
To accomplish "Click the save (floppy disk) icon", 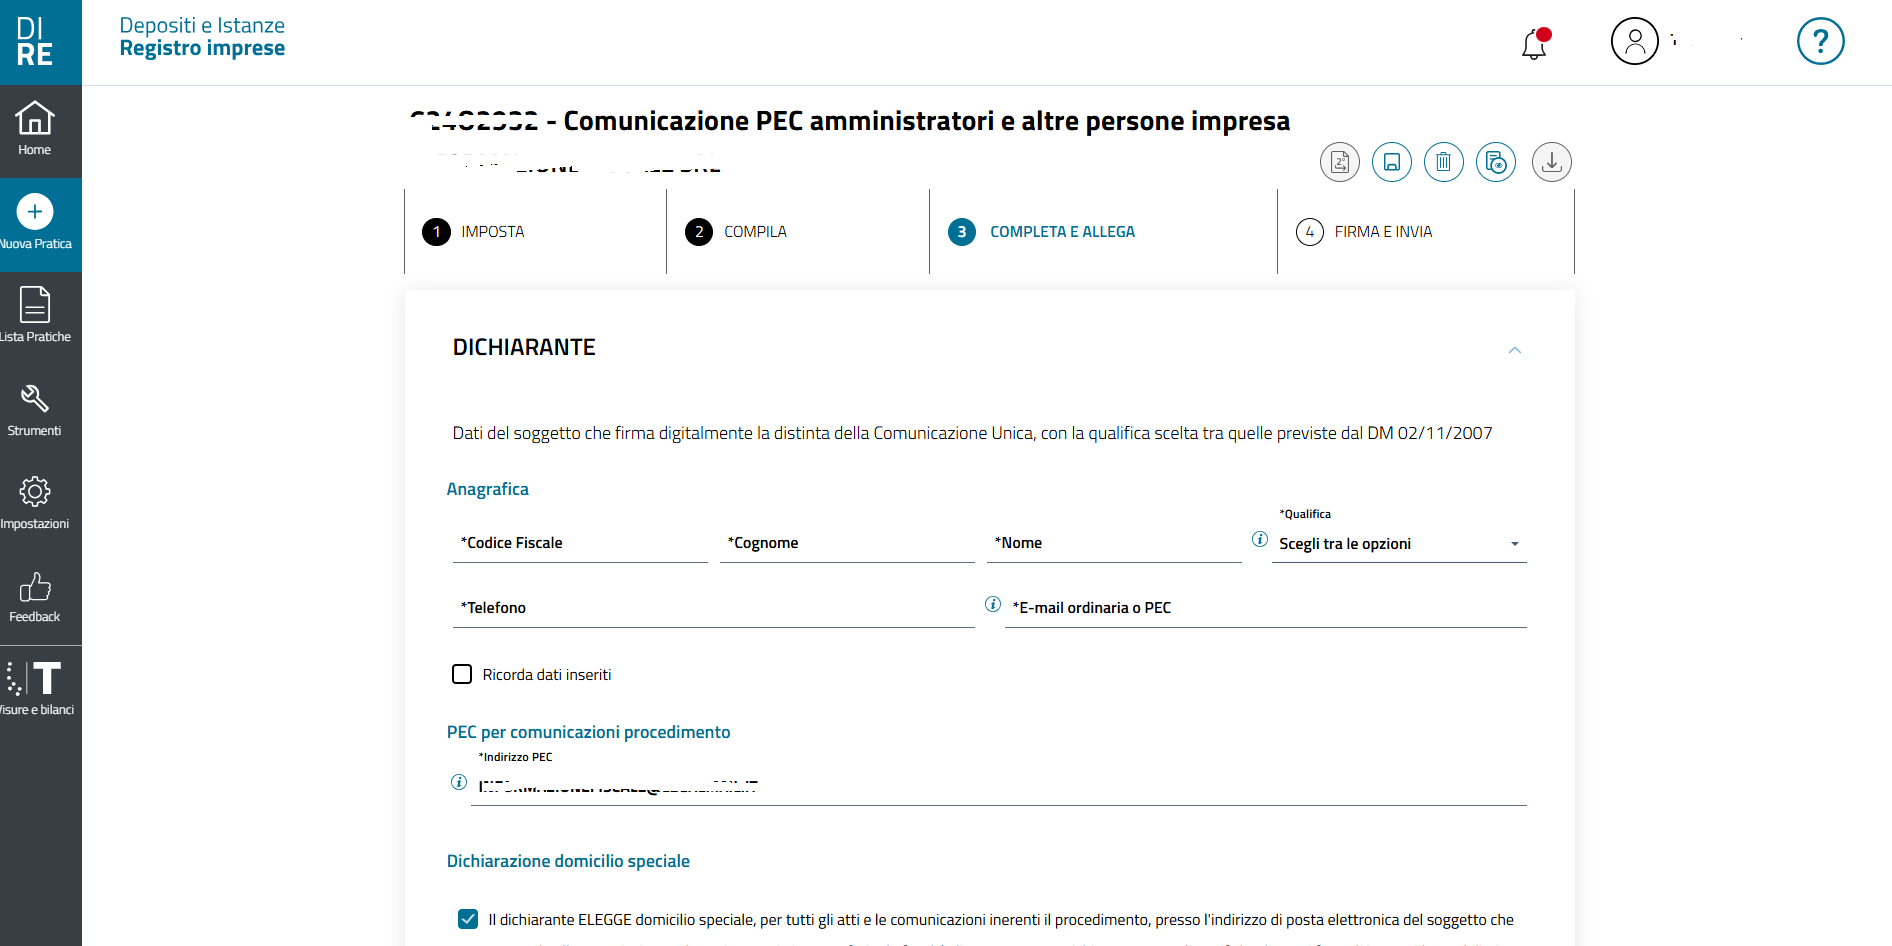I will point(1391,162).
